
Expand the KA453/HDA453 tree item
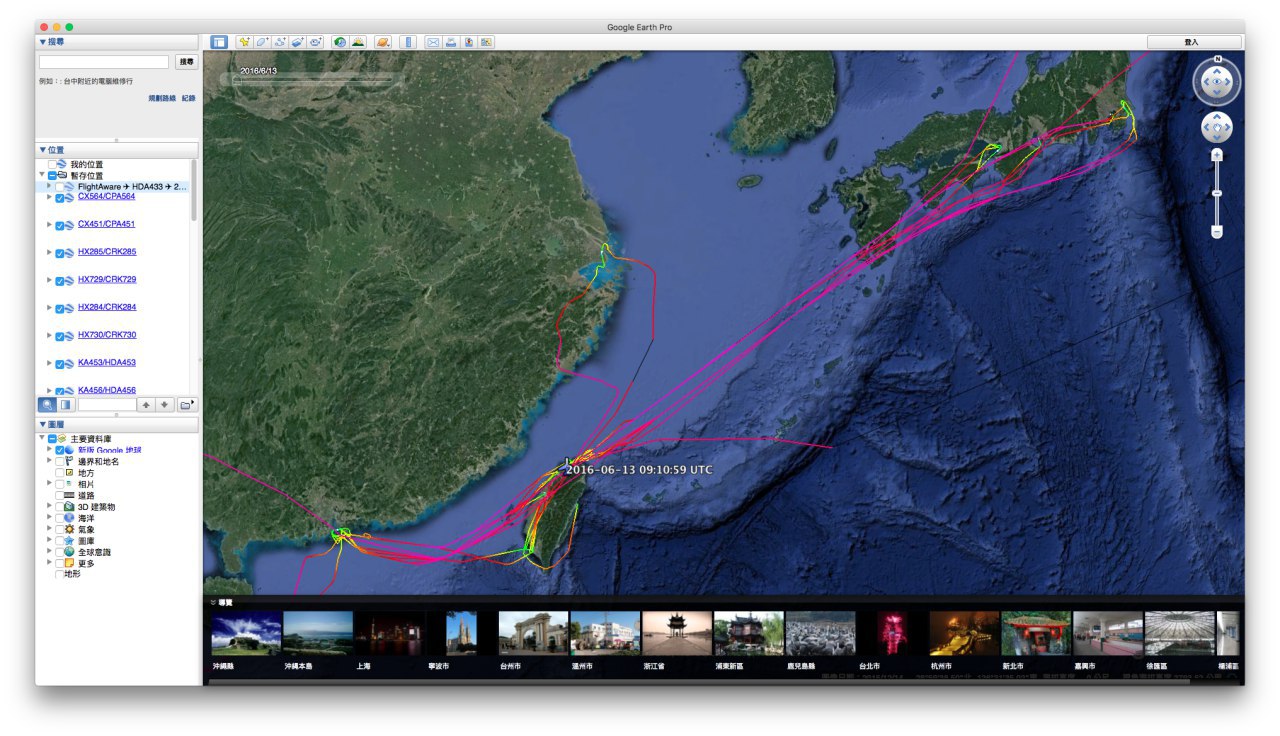tap(49, 363)
